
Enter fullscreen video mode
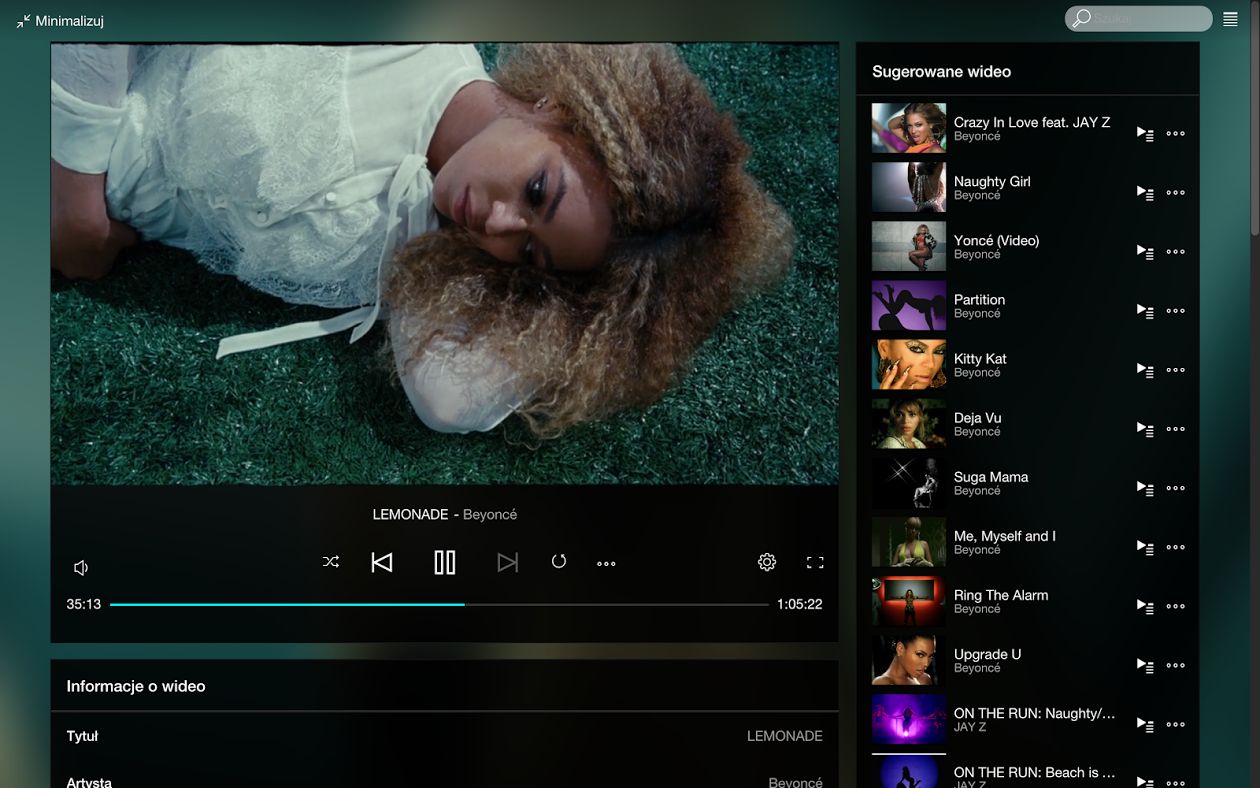coord(815,563)
